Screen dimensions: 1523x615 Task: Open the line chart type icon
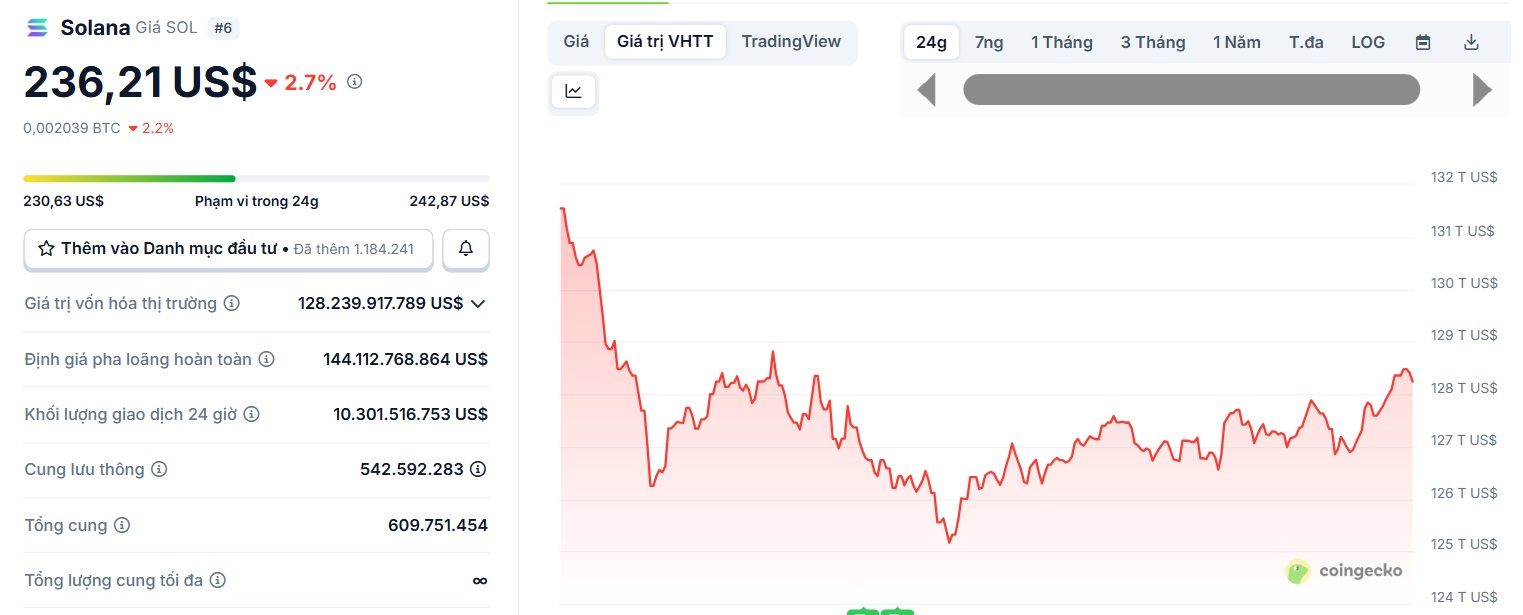[x=573, y=91]
